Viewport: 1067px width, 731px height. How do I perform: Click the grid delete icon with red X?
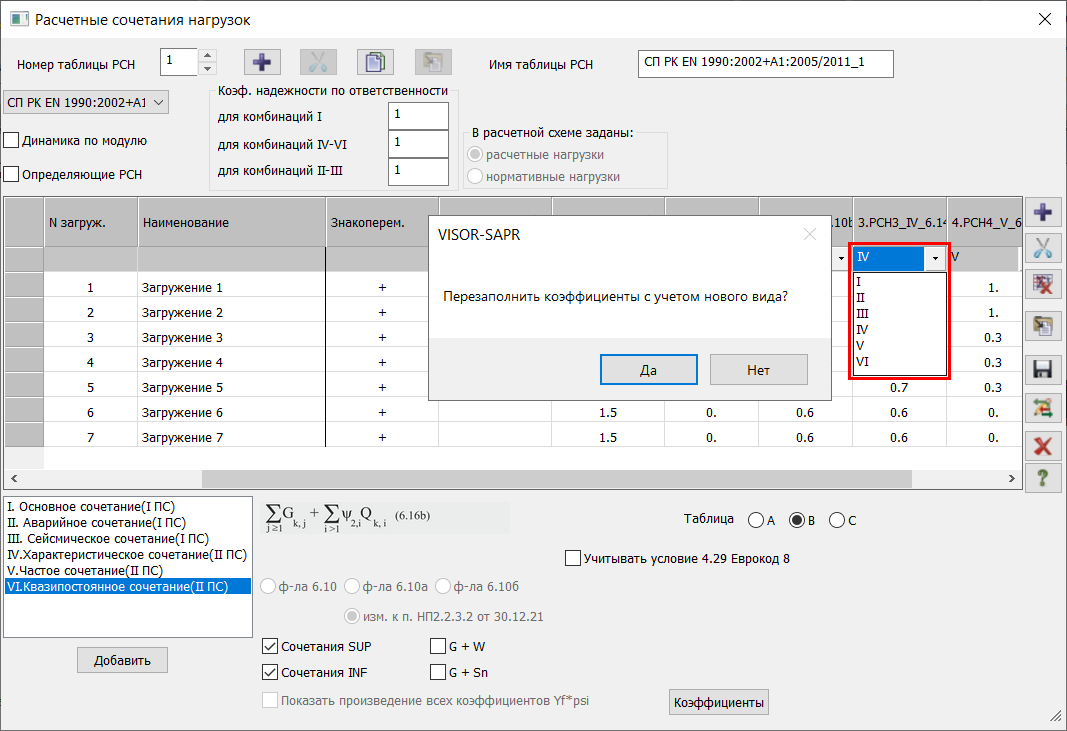1043,286
